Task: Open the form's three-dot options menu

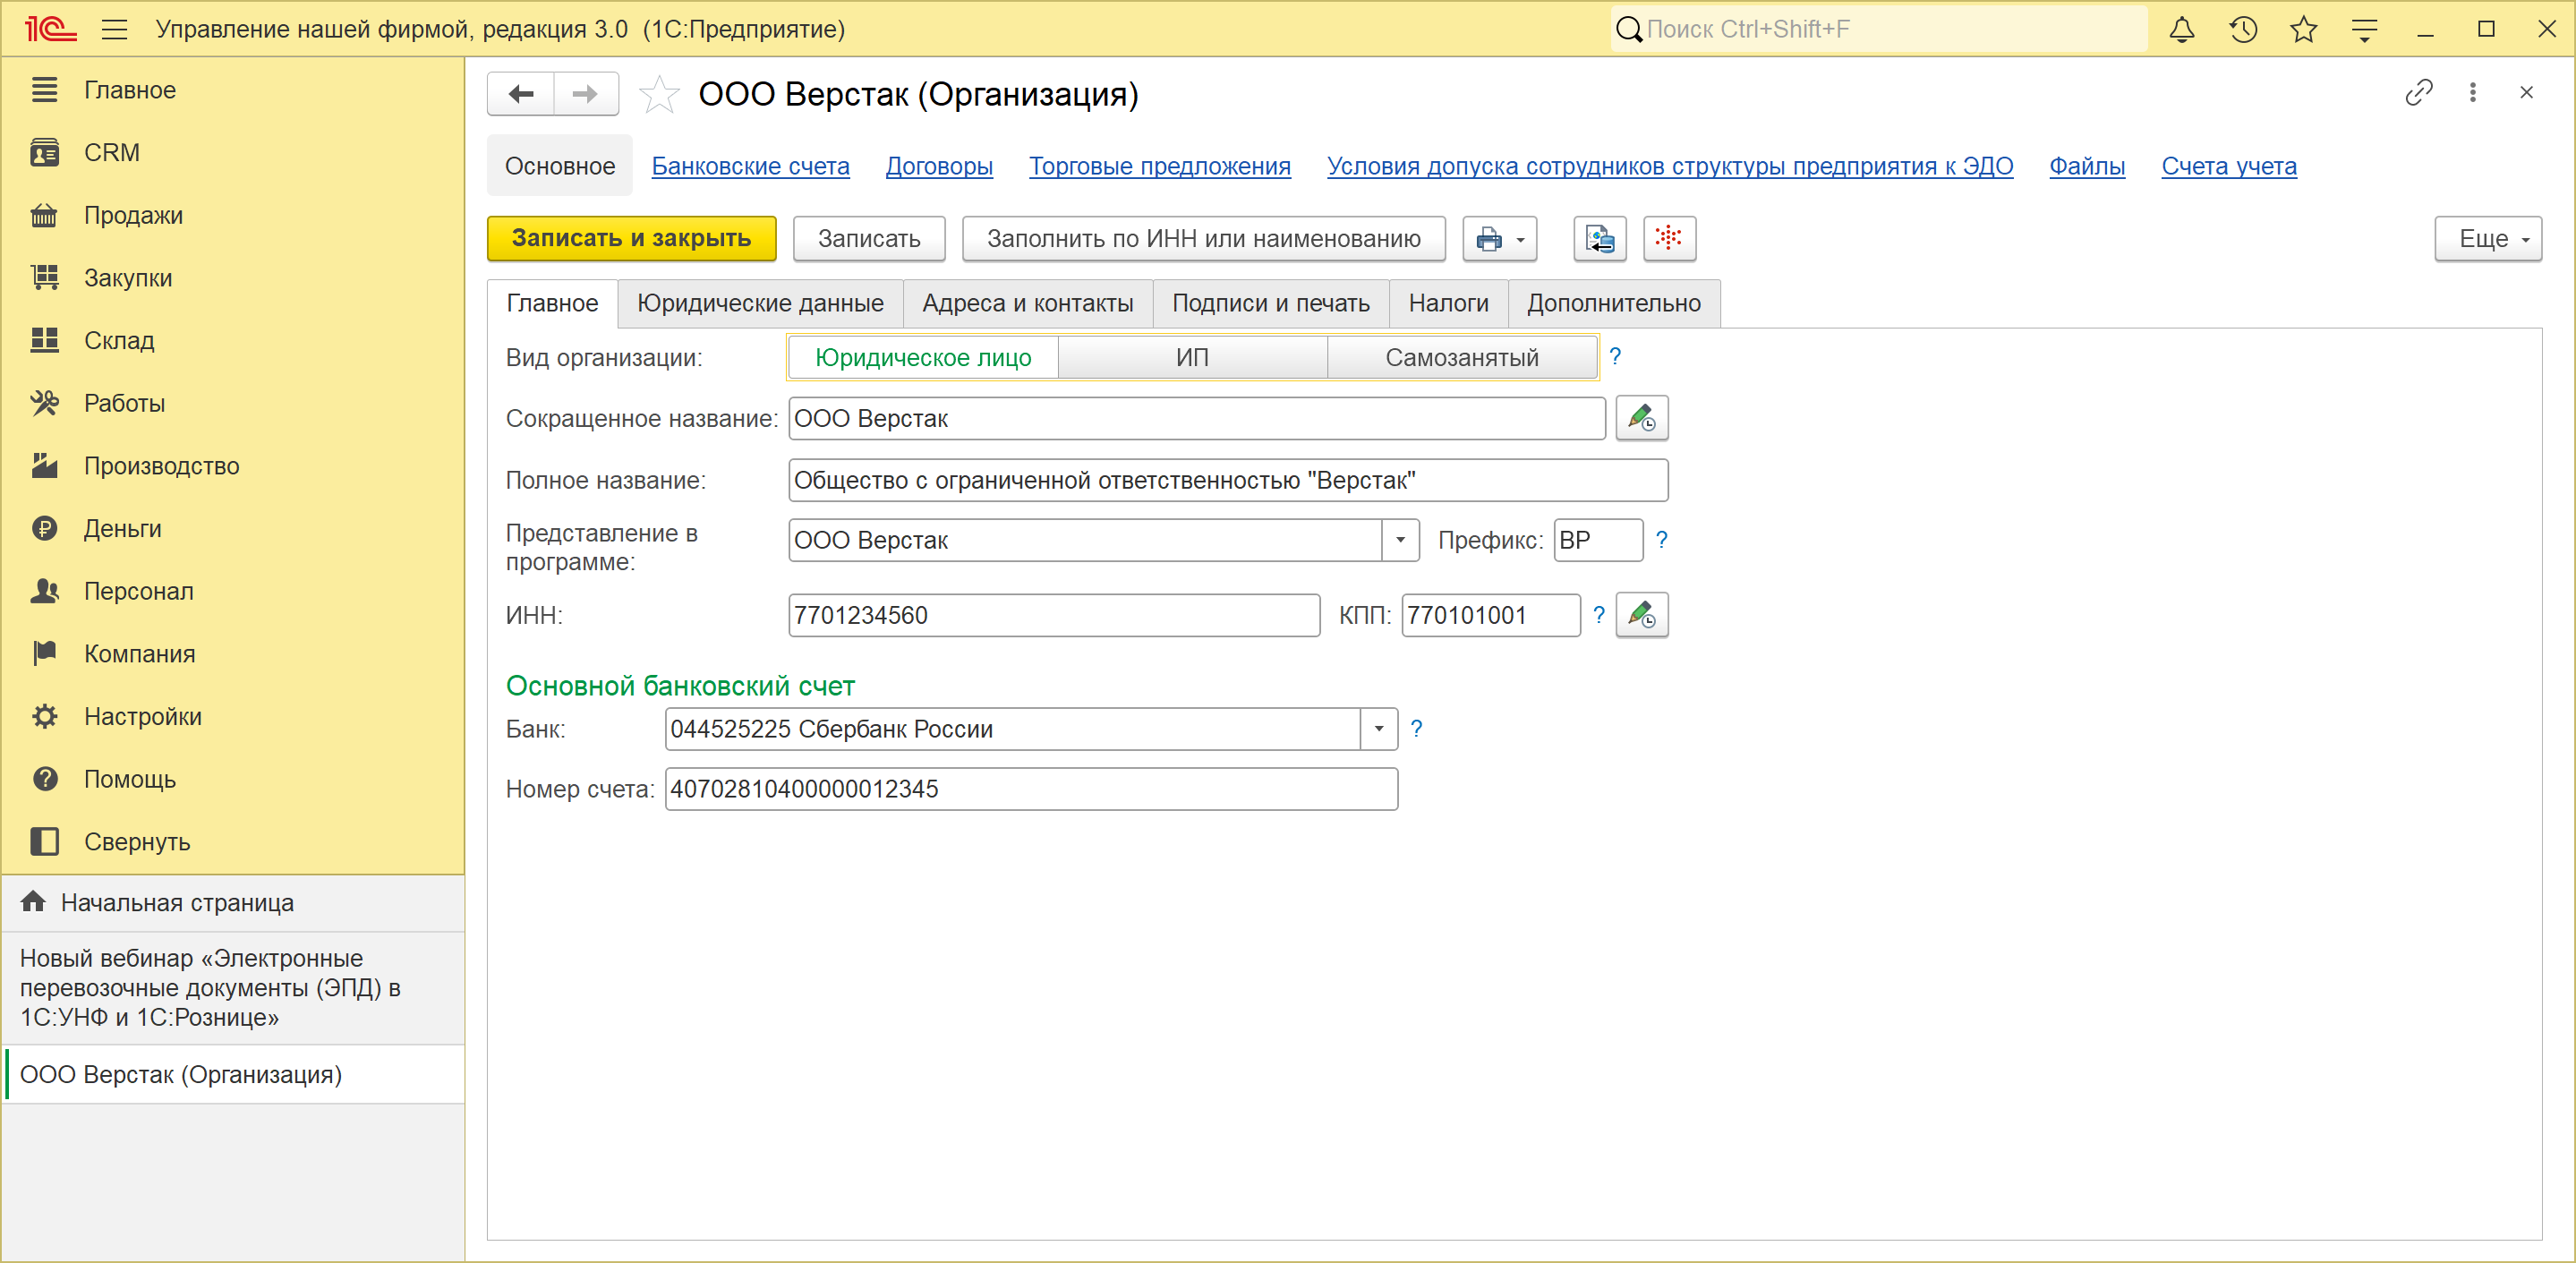Action: [x=2472, y=93]
